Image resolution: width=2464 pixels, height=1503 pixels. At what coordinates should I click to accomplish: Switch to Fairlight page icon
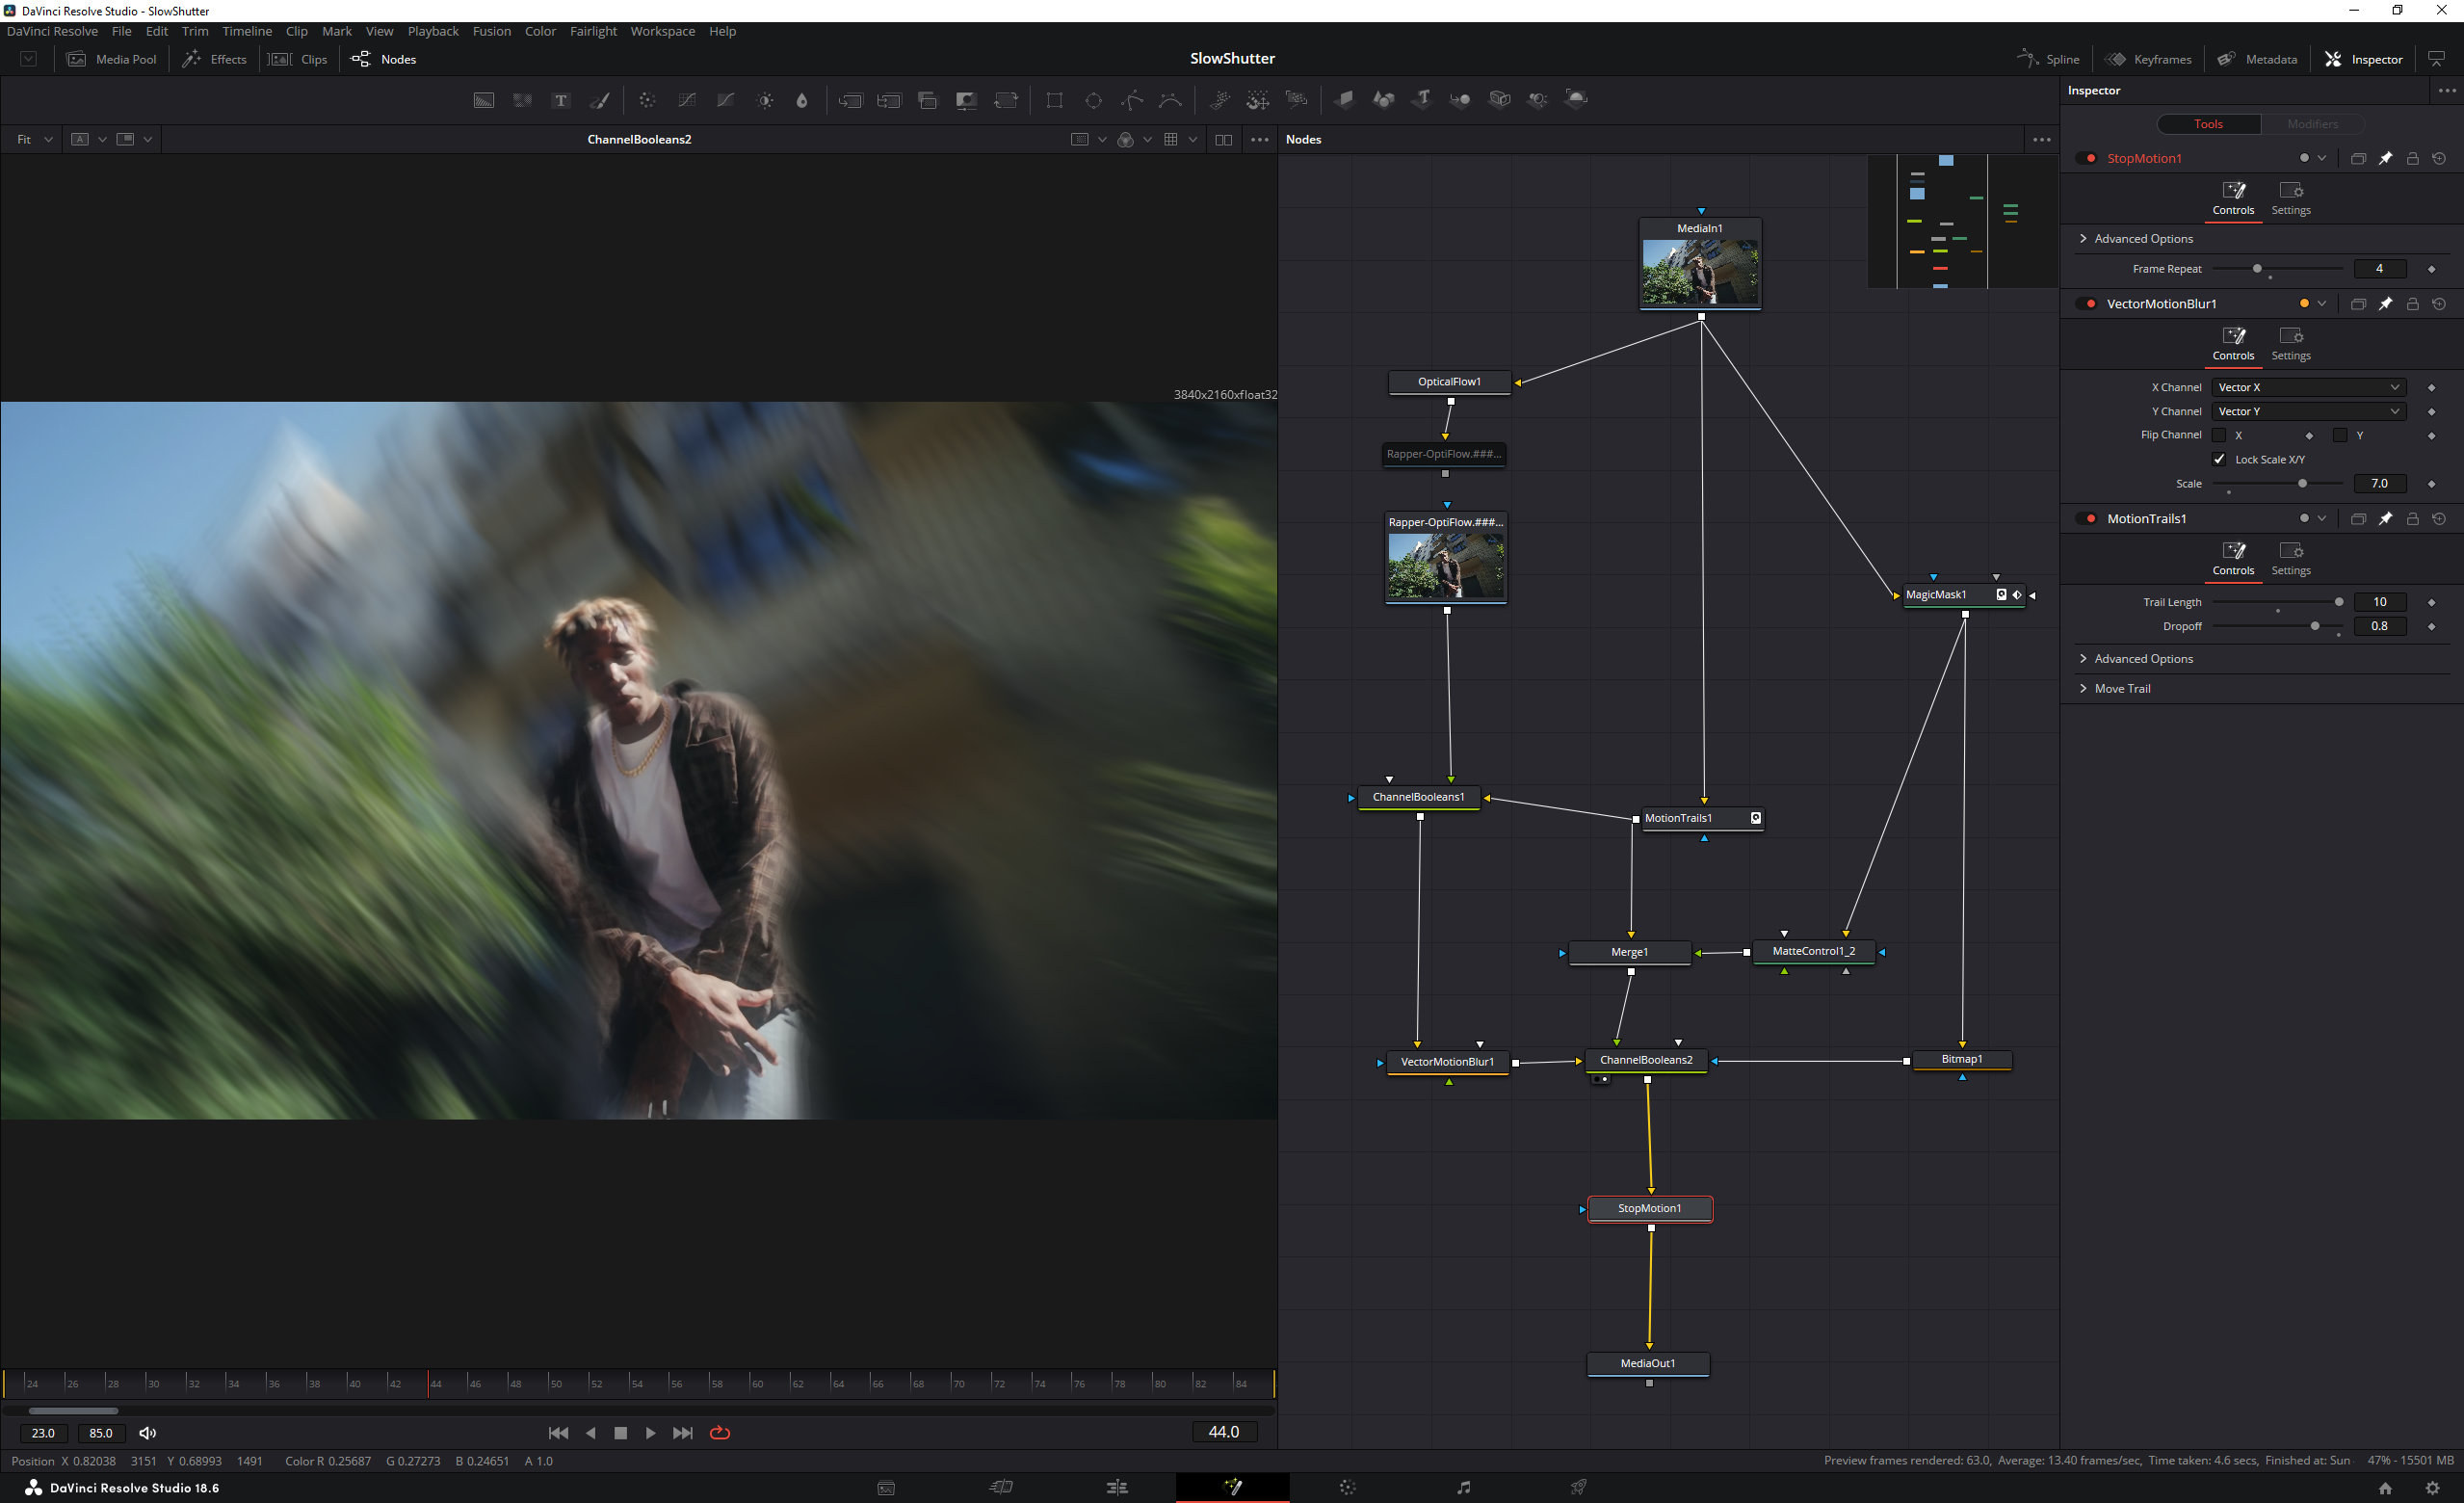coord(1463,1487)
